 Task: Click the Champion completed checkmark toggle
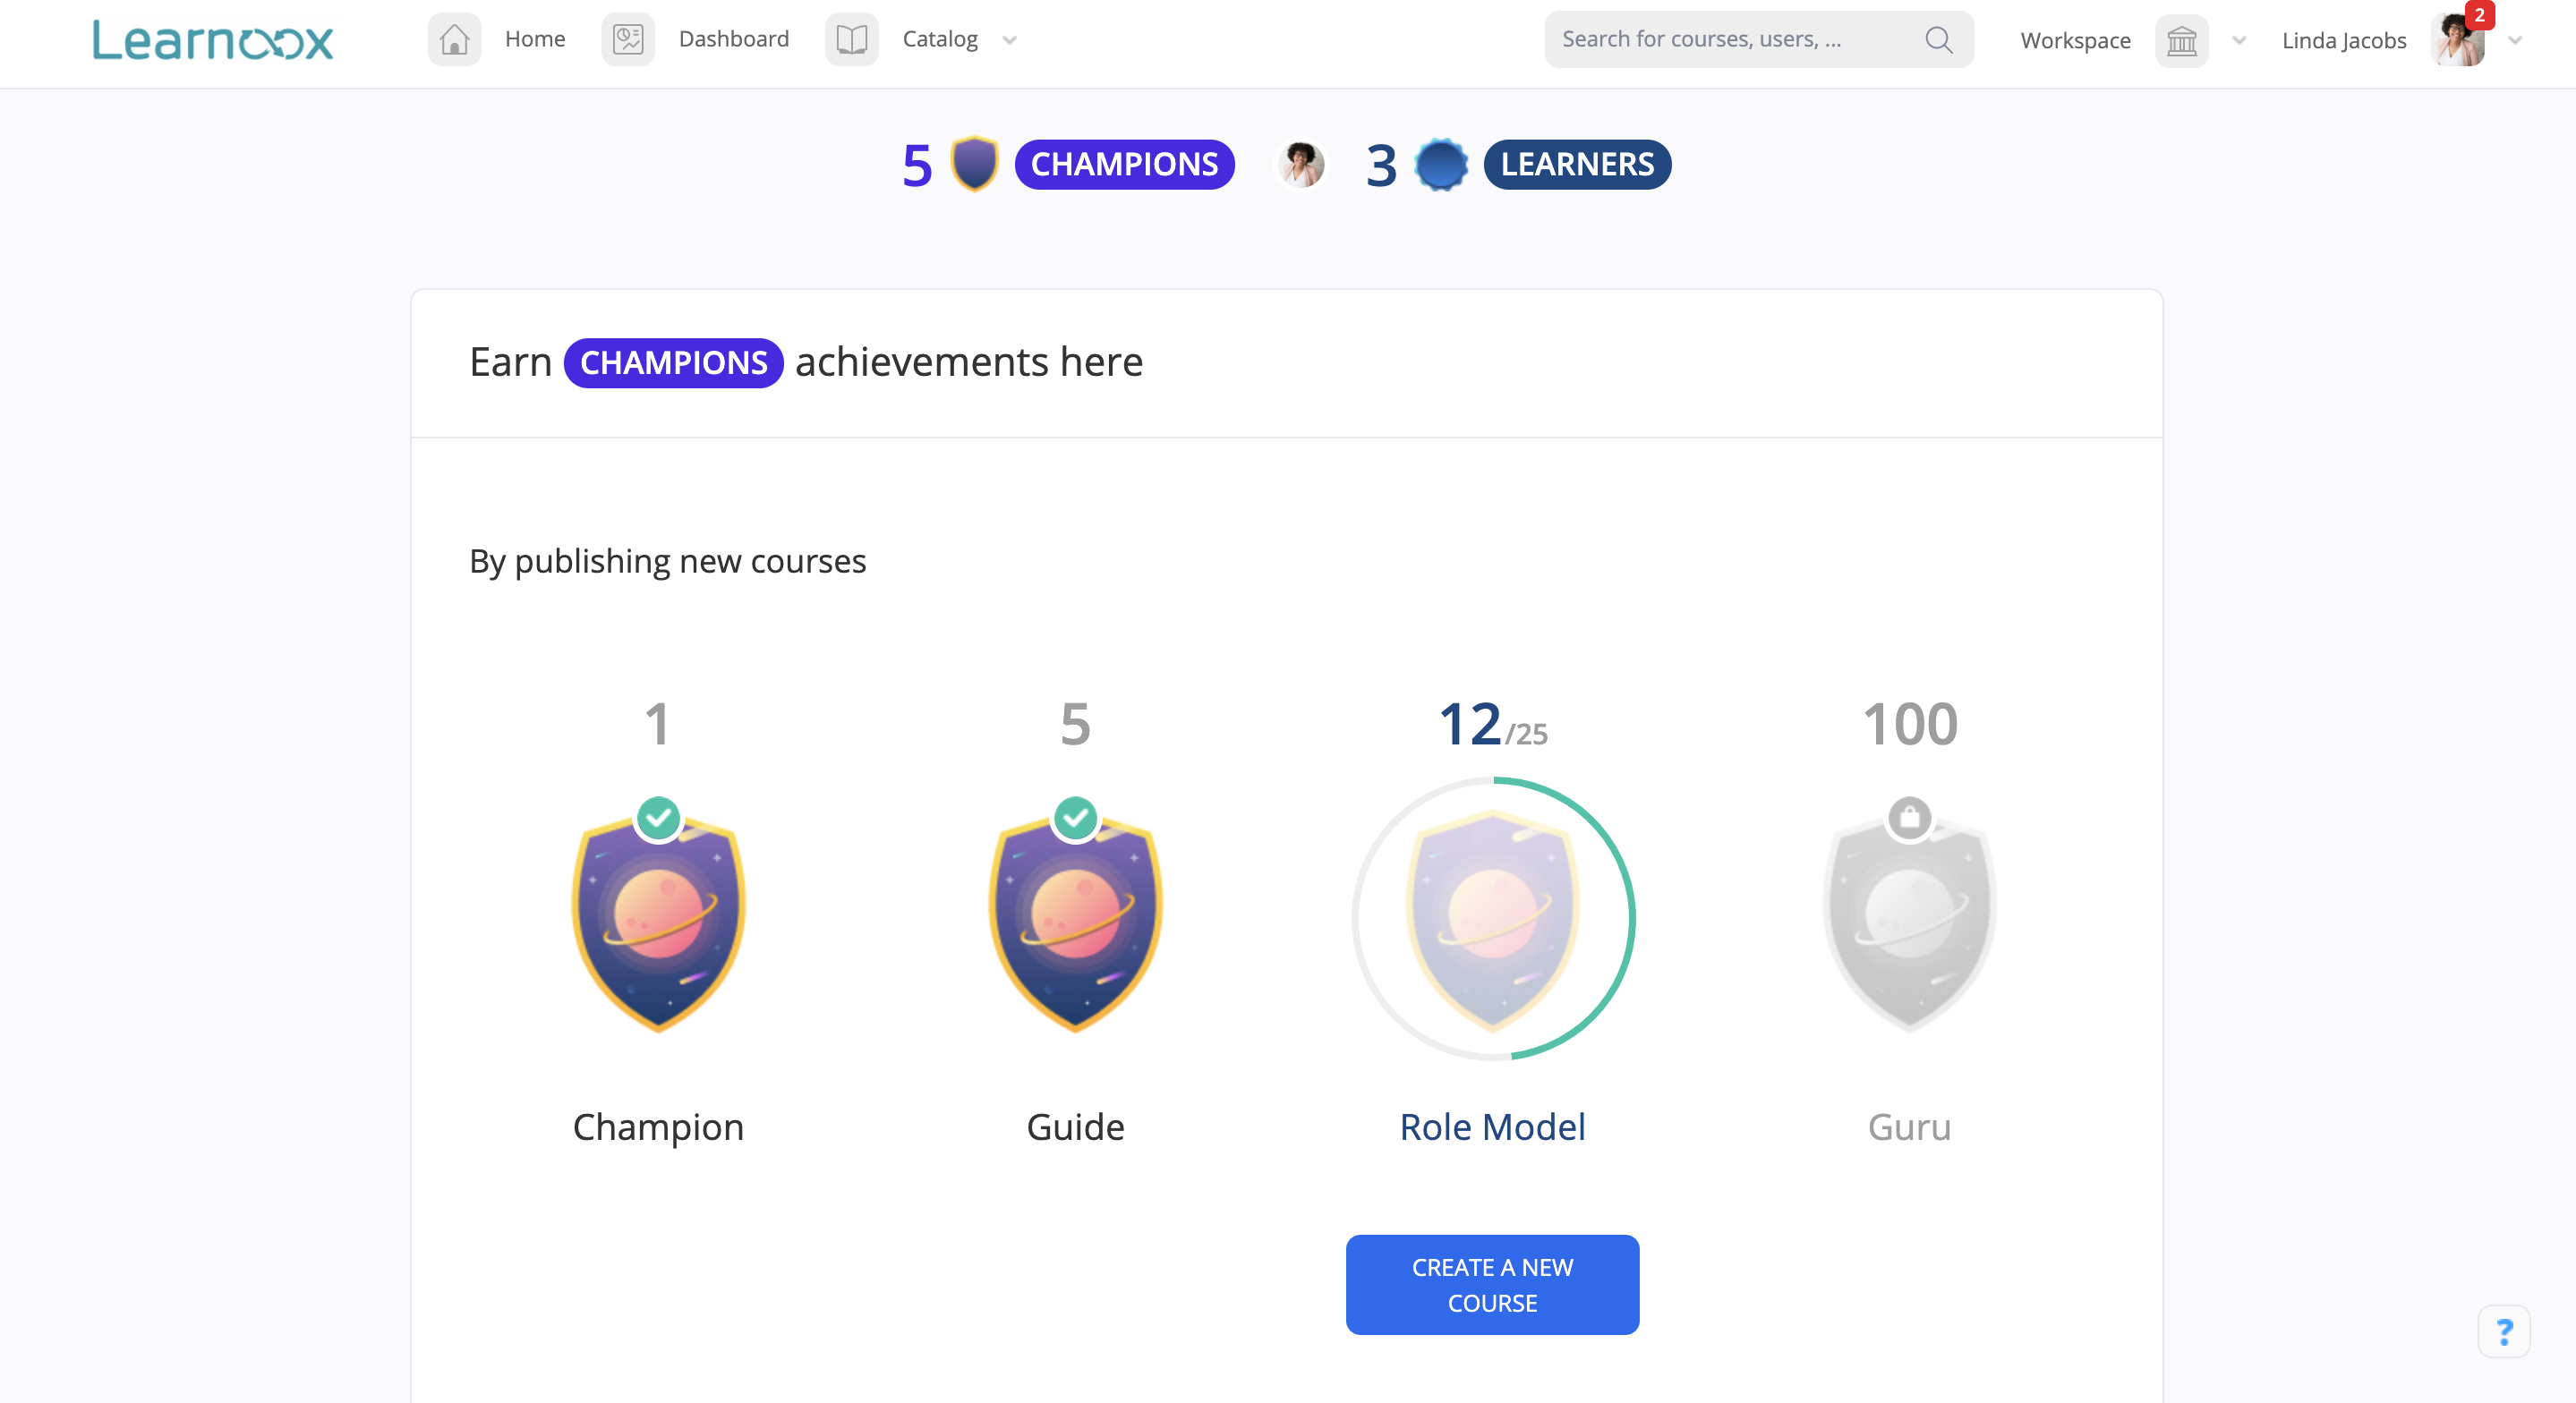(x=656, y=815)
